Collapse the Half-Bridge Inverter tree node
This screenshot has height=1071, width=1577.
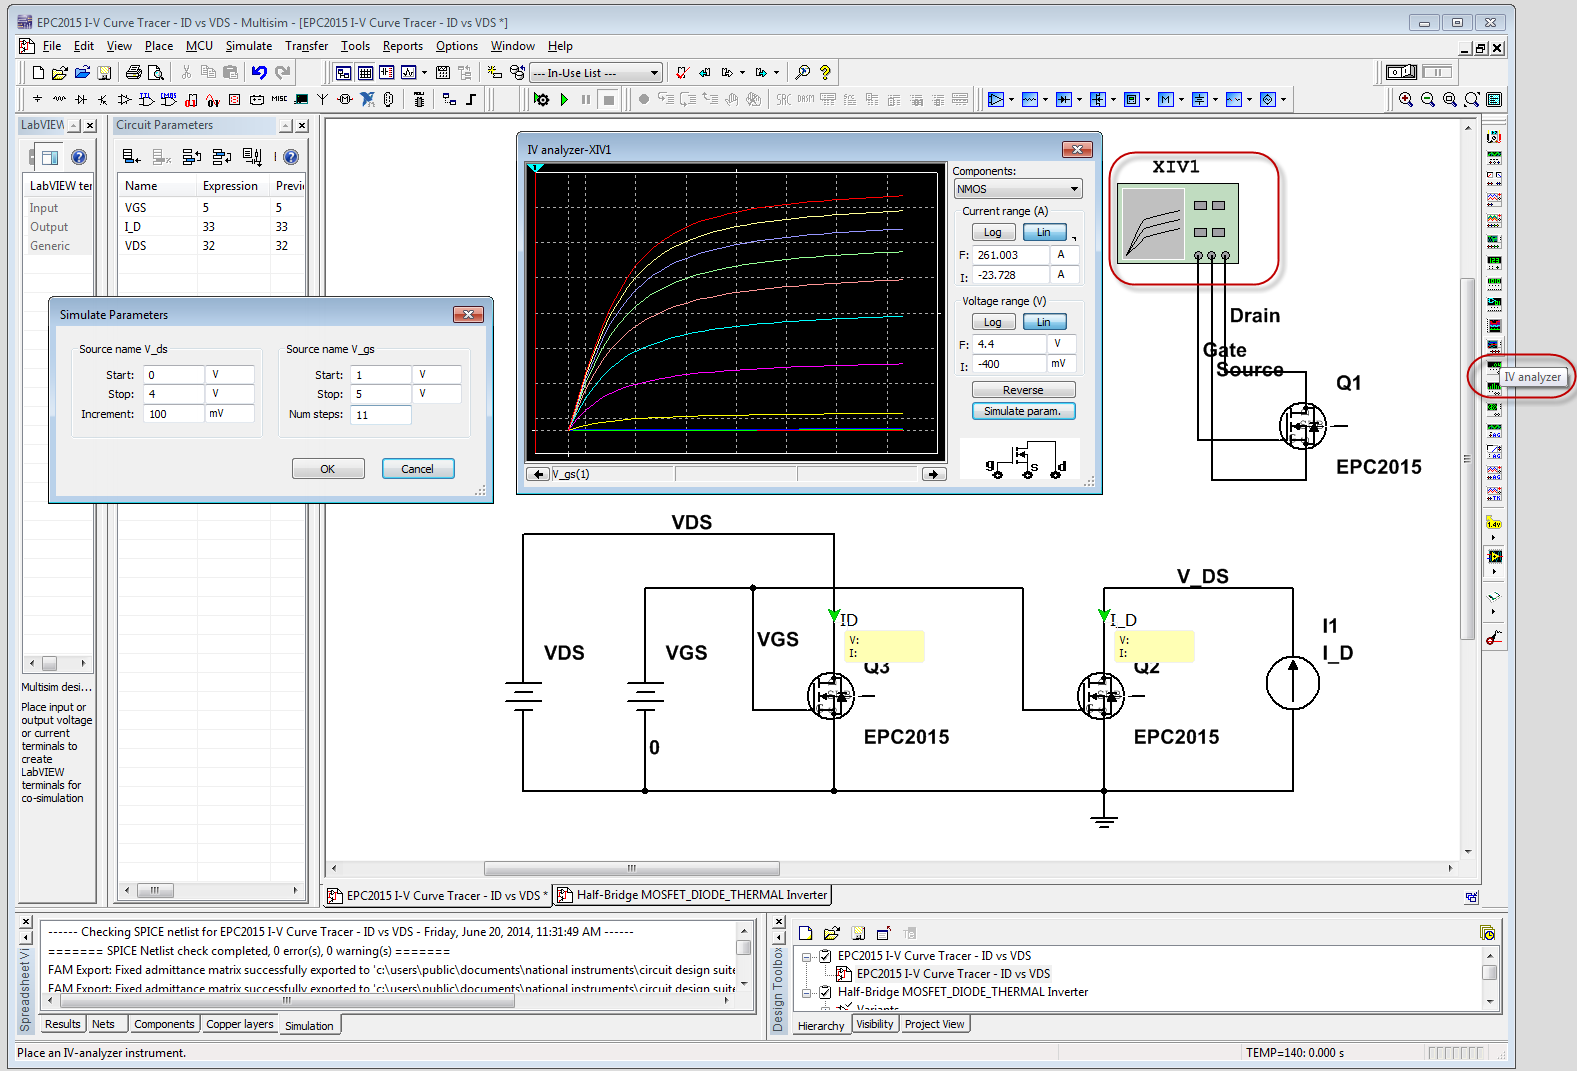806,993
